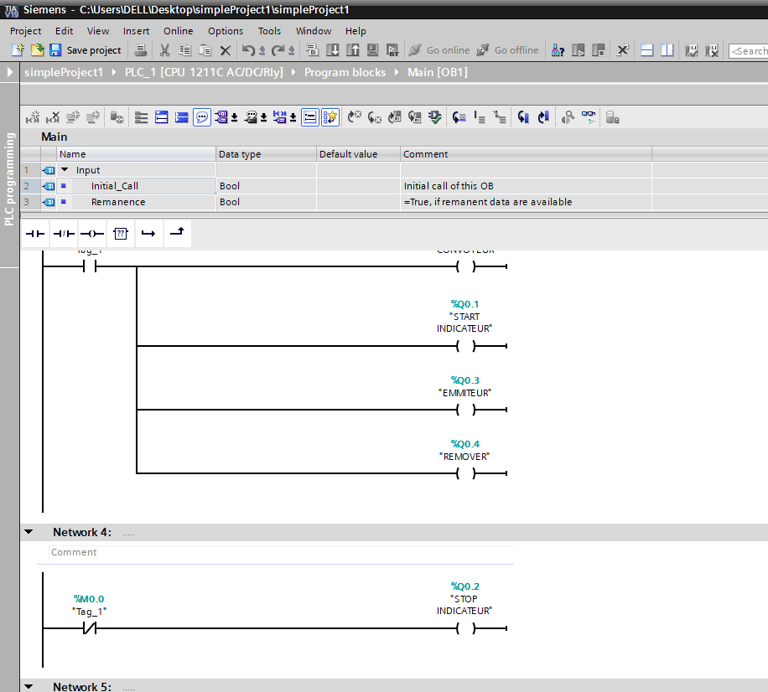The width and height of the screenshot is (768, 692).
Task: Click the delete X icon in toolbar
Action: [225, 50]
